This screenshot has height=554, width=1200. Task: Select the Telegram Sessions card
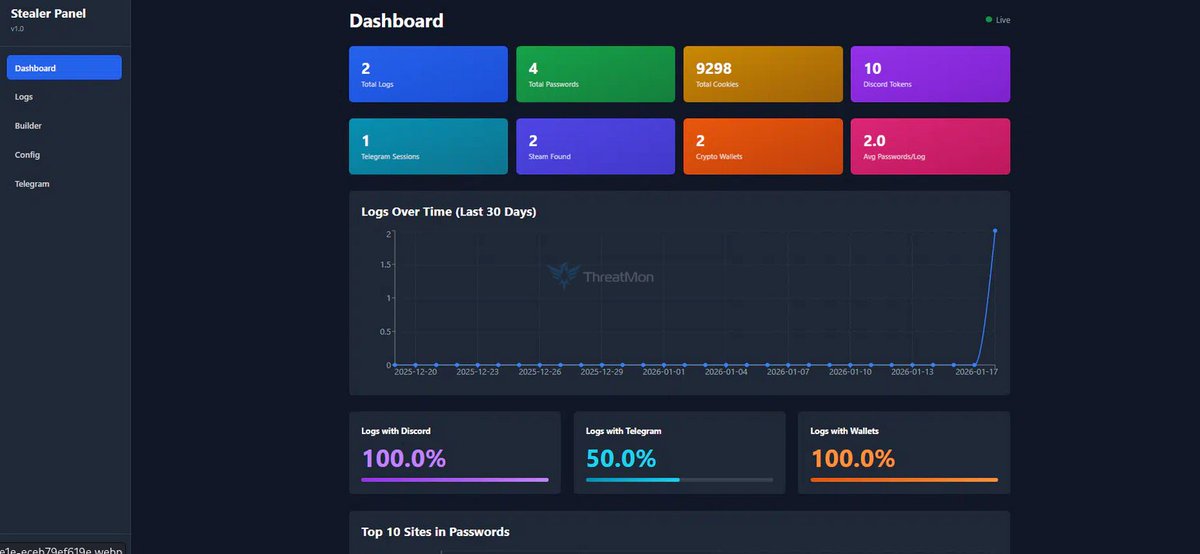[428, 147]
